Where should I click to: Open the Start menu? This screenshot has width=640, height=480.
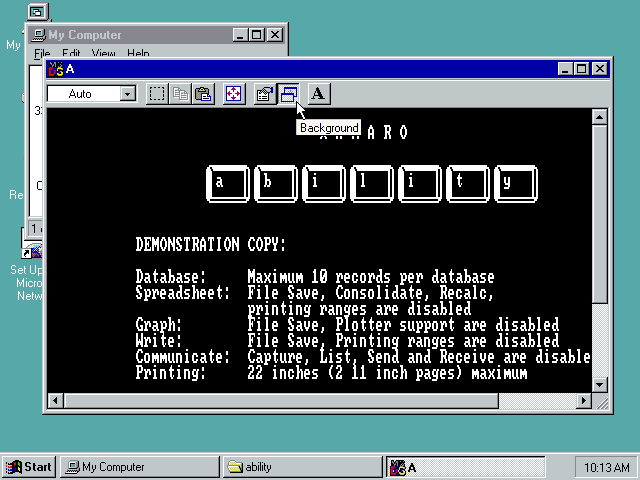pos(29,467)
